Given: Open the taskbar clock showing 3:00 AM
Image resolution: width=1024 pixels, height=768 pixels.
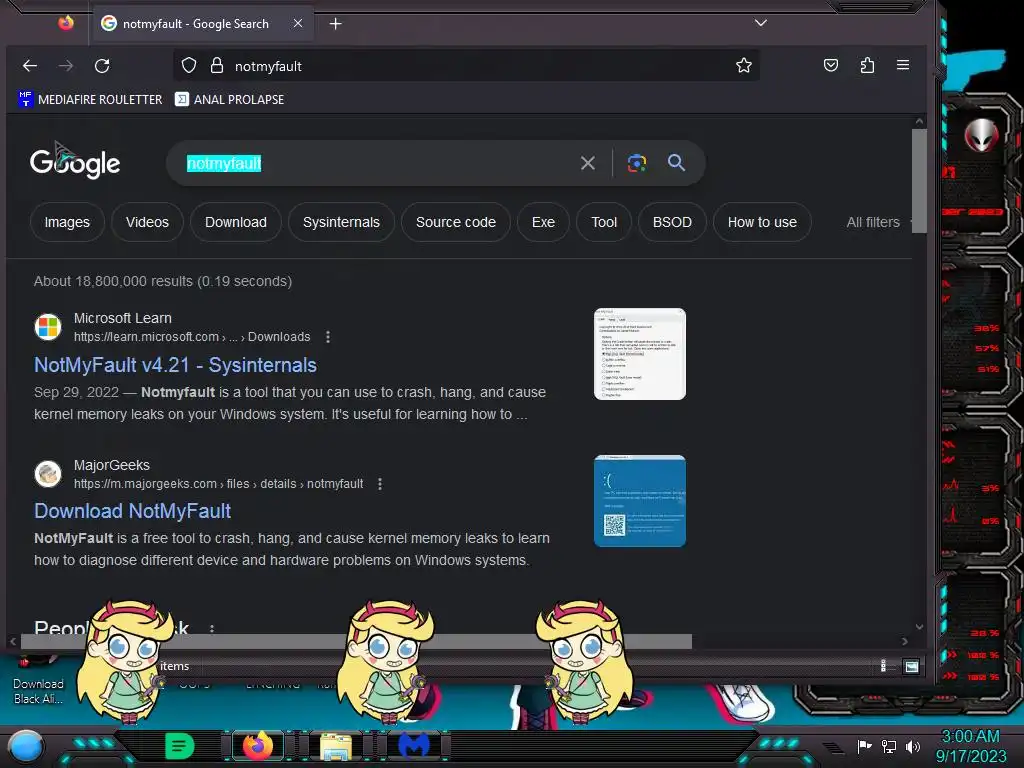Looking at the screenshot, I should 970,746.
